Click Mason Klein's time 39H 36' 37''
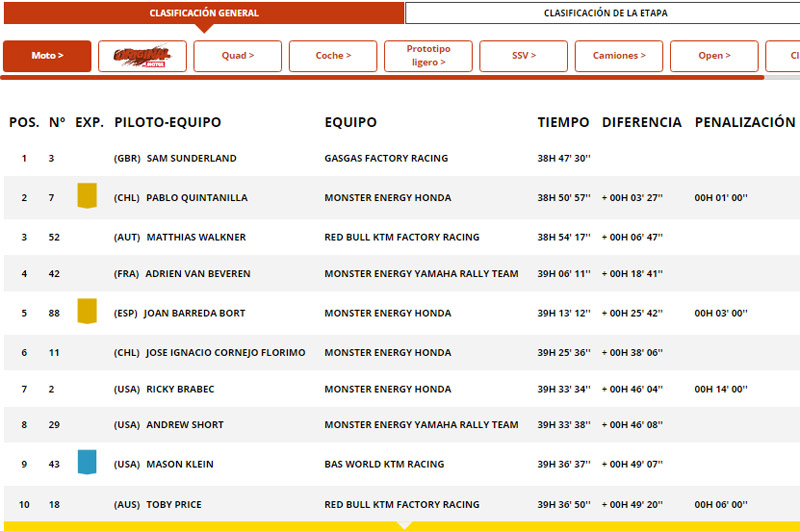800x531 pixels. click(564, 464)
